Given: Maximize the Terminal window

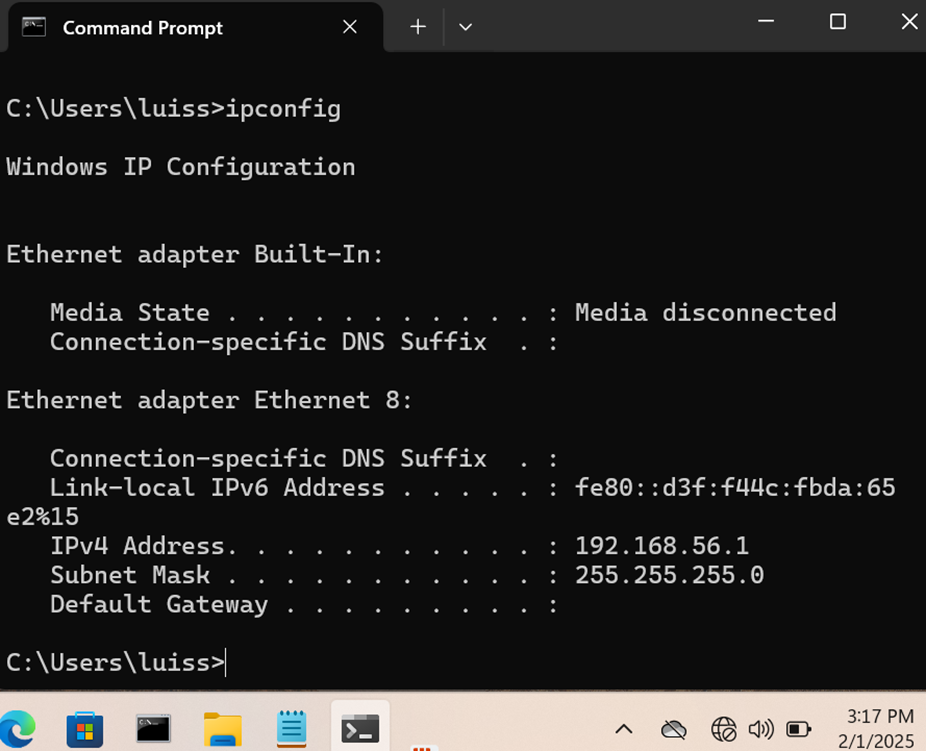Looking at the screenshot, I should 838,22.
